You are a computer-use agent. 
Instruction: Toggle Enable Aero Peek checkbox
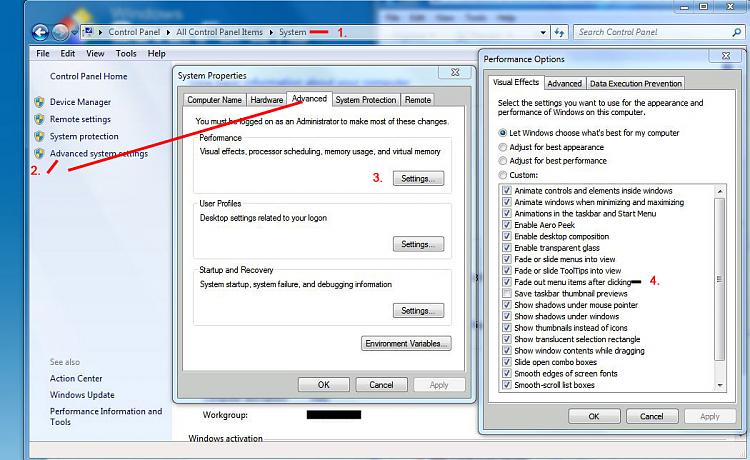(x=507, y=225)
